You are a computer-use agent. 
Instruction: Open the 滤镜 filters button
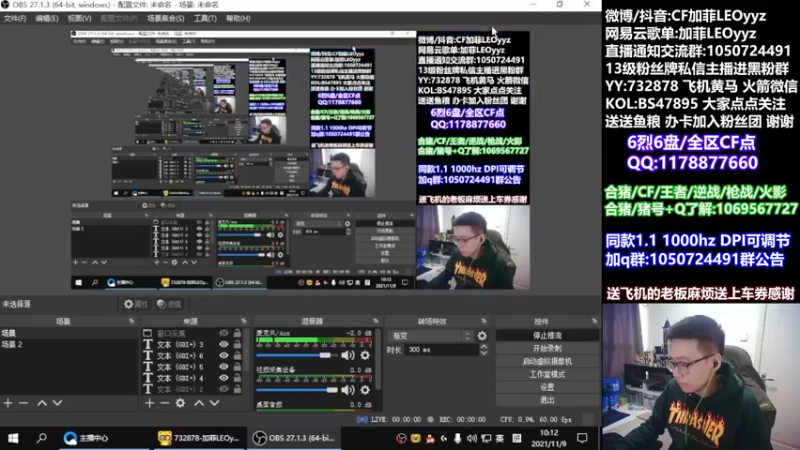[169, 304]
